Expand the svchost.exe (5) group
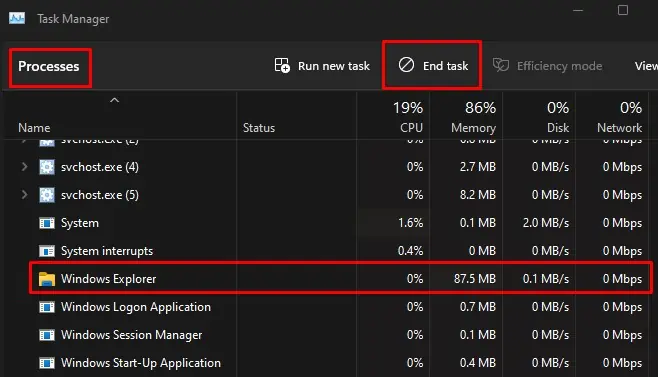Viewport: 658px width, 377px height. pos(24,195)
